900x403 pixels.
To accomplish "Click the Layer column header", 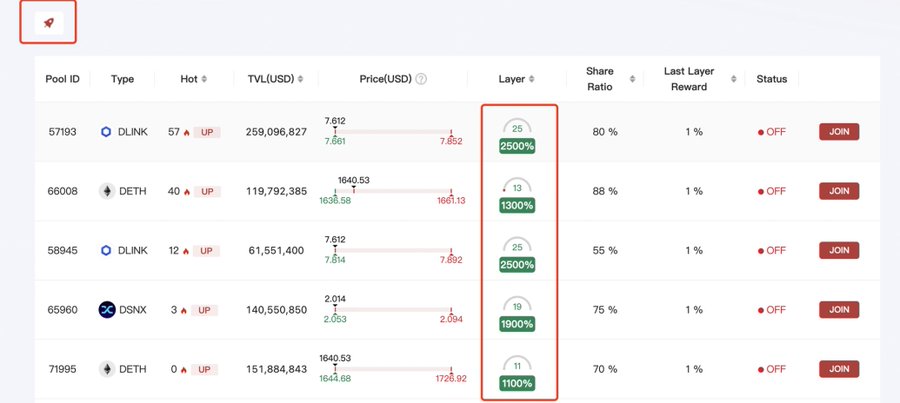I will click(x=517, y=79).
